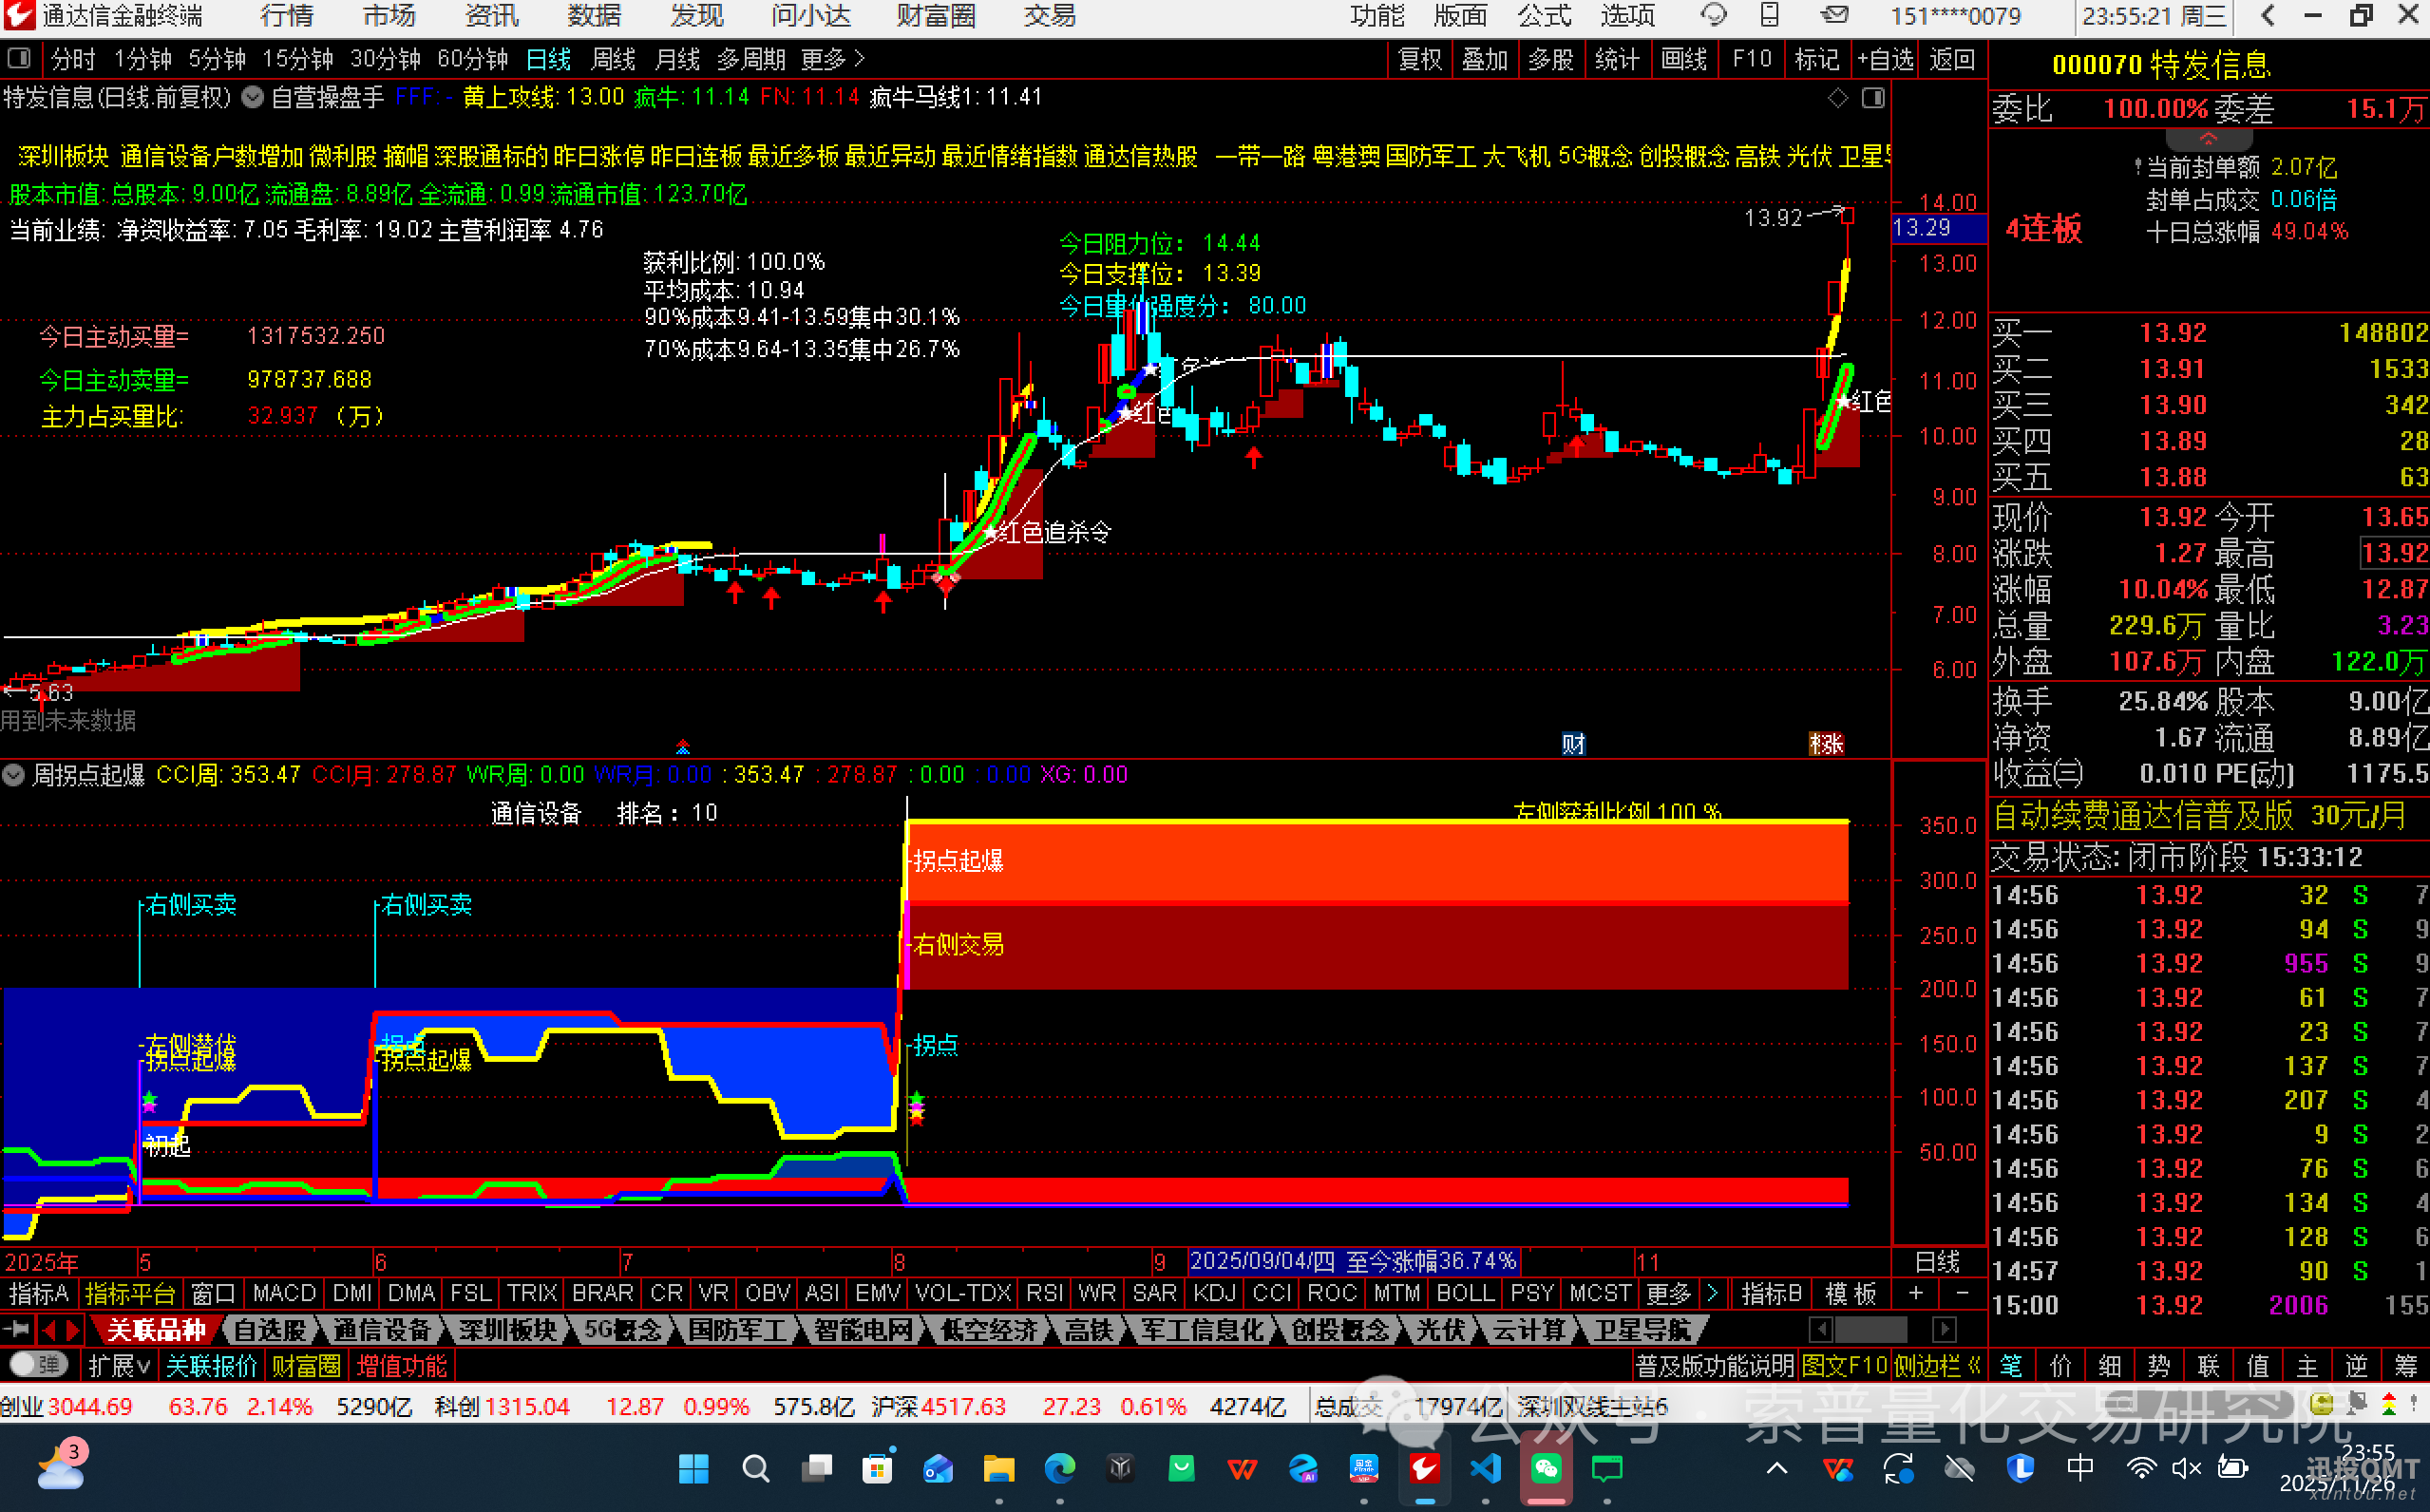Open 筹 chip distribution in right sidebar
Viewport: 2430px width, 1512px height.
tap(2406, 1365)
